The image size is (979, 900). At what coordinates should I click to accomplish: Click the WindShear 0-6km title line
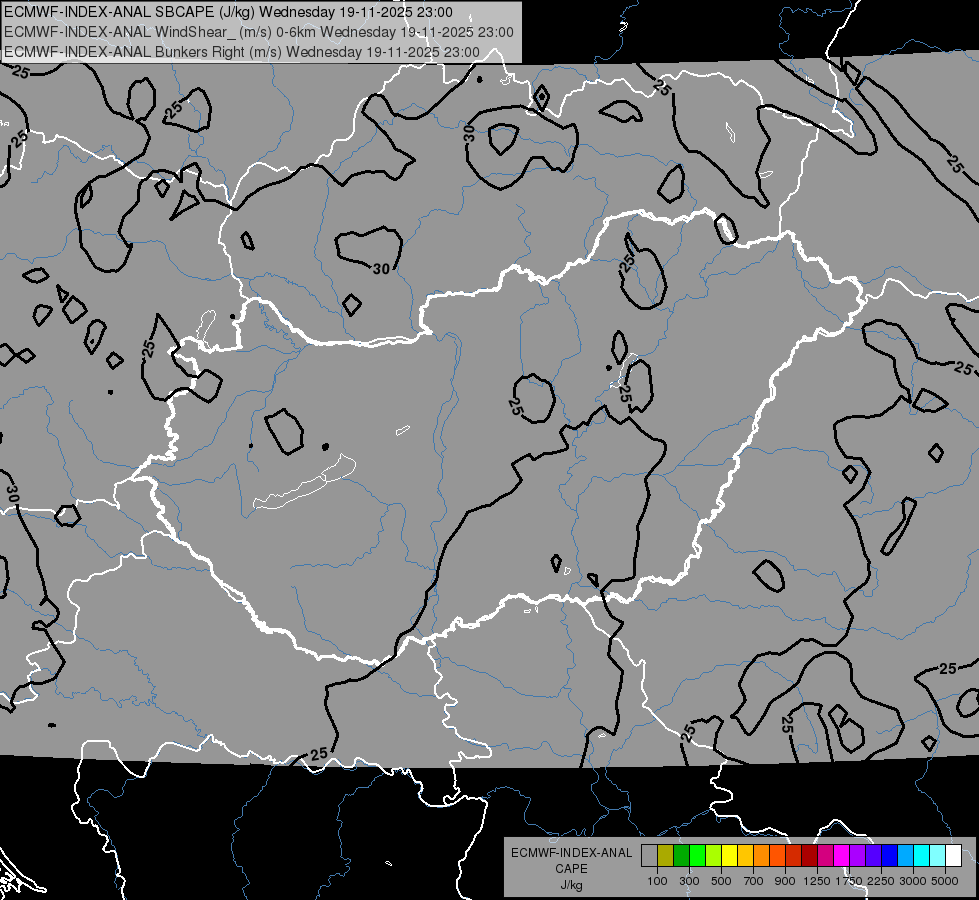coord(258,32)
